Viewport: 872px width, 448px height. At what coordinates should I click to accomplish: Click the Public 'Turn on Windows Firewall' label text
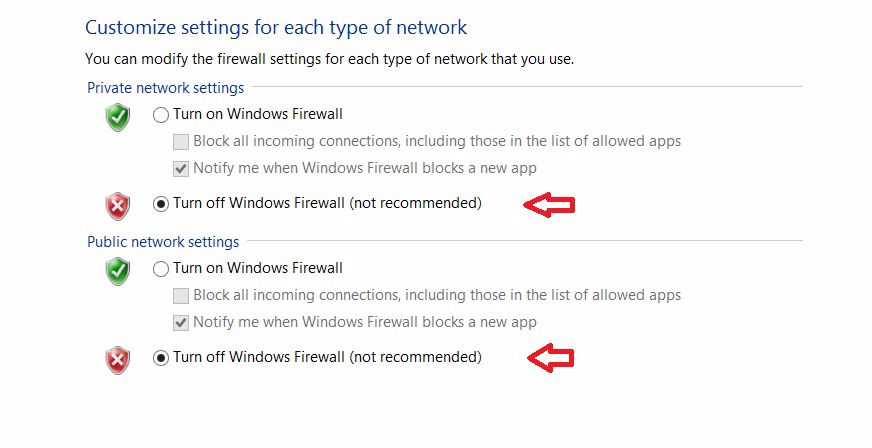(258, 268)
